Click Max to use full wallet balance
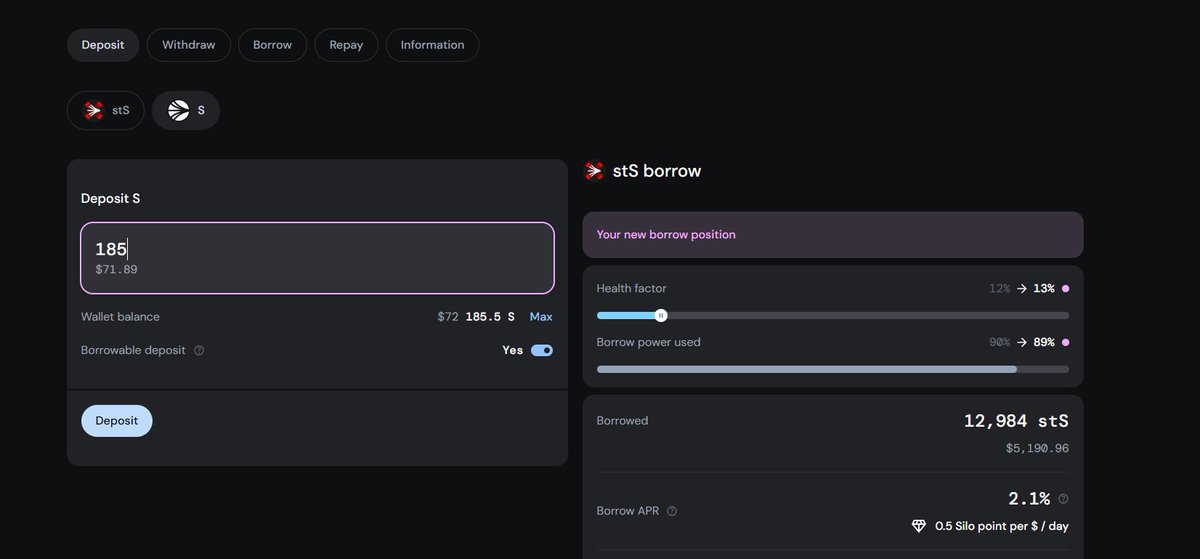 pos(541,317)
